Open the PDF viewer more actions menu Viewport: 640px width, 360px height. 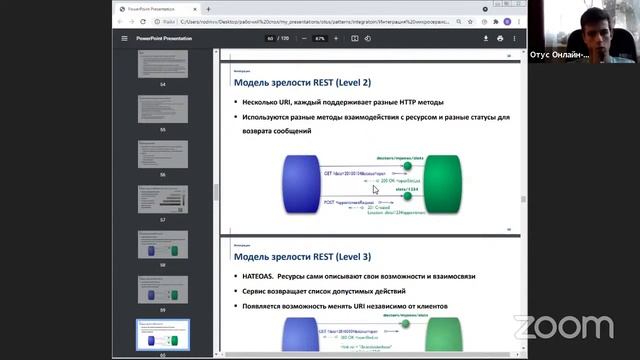tap(514, 38)
